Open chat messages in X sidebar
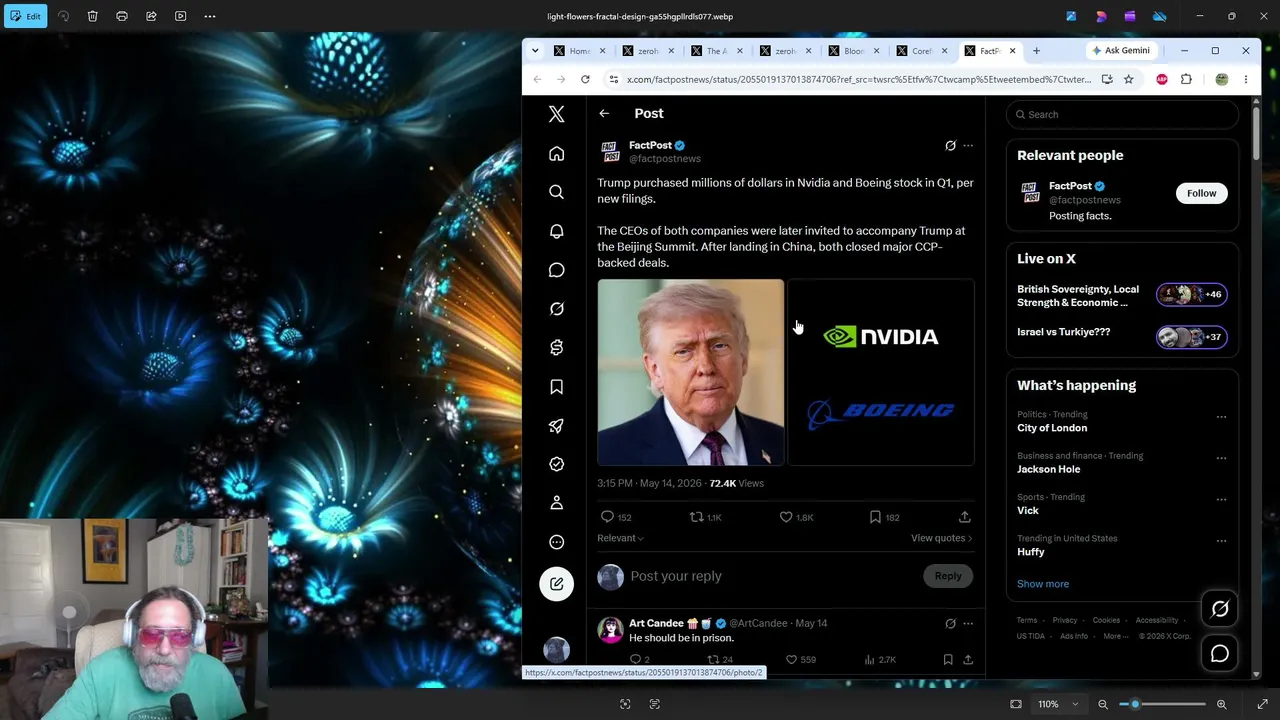The image size is (1280, 720). pos(557,270)
